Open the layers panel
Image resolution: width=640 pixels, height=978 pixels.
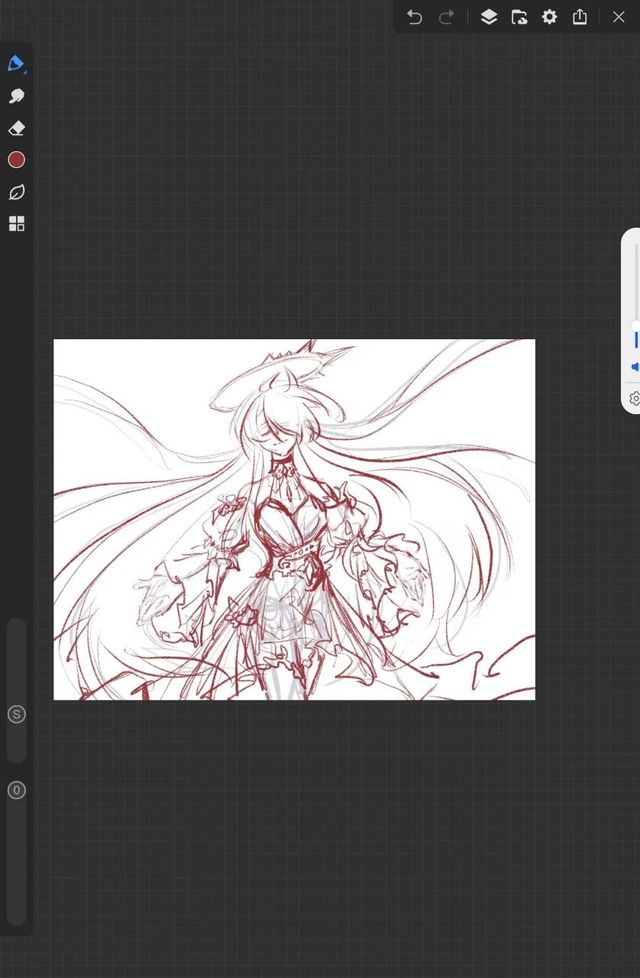click(x=488, y=17)
